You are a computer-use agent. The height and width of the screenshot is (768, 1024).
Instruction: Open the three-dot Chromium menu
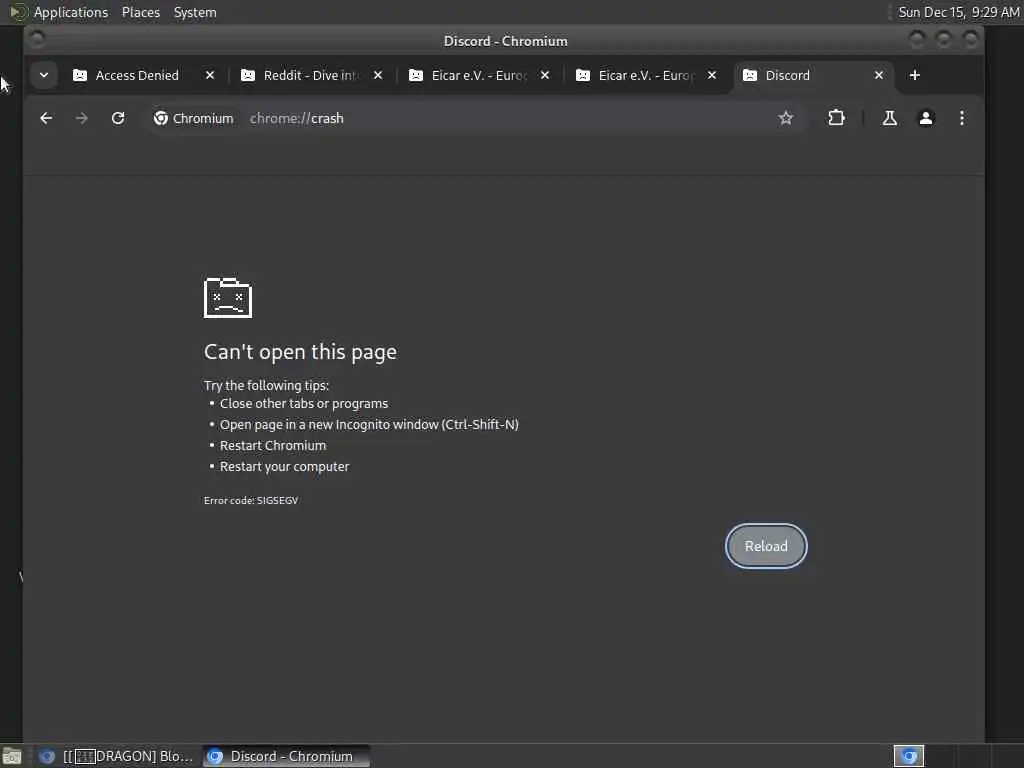(961, 118)
